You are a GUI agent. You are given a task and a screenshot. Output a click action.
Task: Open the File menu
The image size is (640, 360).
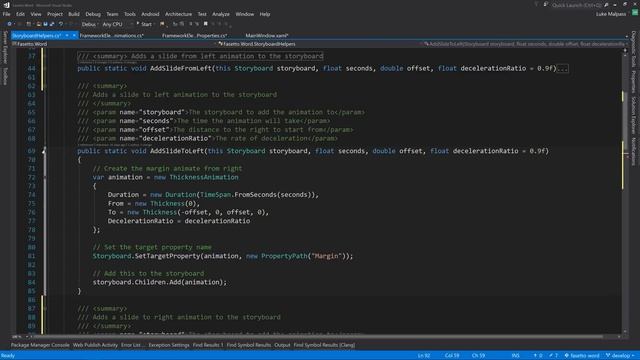(x=7, y=14)
